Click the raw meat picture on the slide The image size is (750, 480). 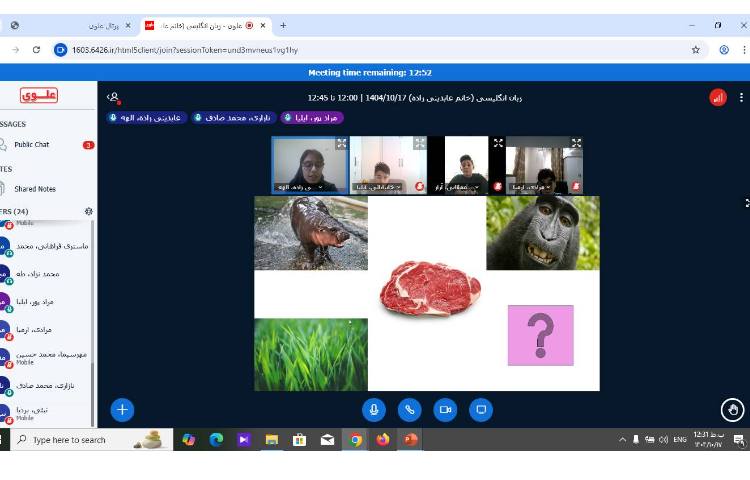430,289
